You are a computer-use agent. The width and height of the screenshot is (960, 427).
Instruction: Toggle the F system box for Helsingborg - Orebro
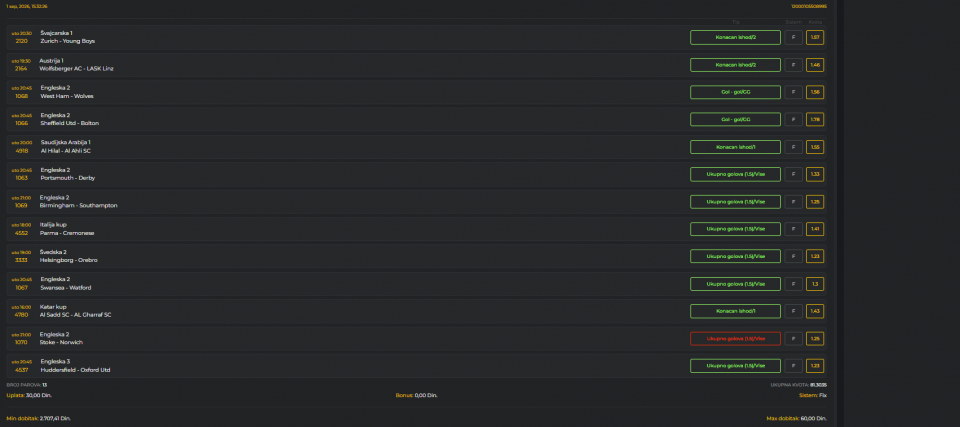click(793, 256)
